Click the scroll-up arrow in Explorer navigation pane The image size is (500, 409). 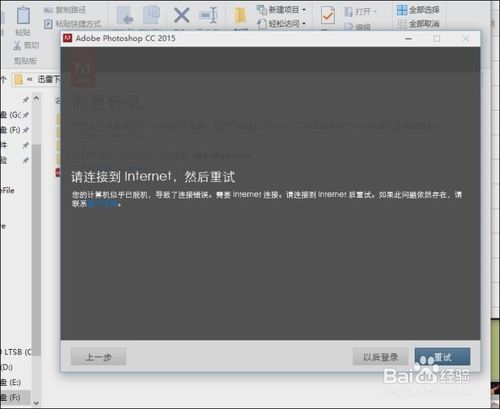click(36, 98)
